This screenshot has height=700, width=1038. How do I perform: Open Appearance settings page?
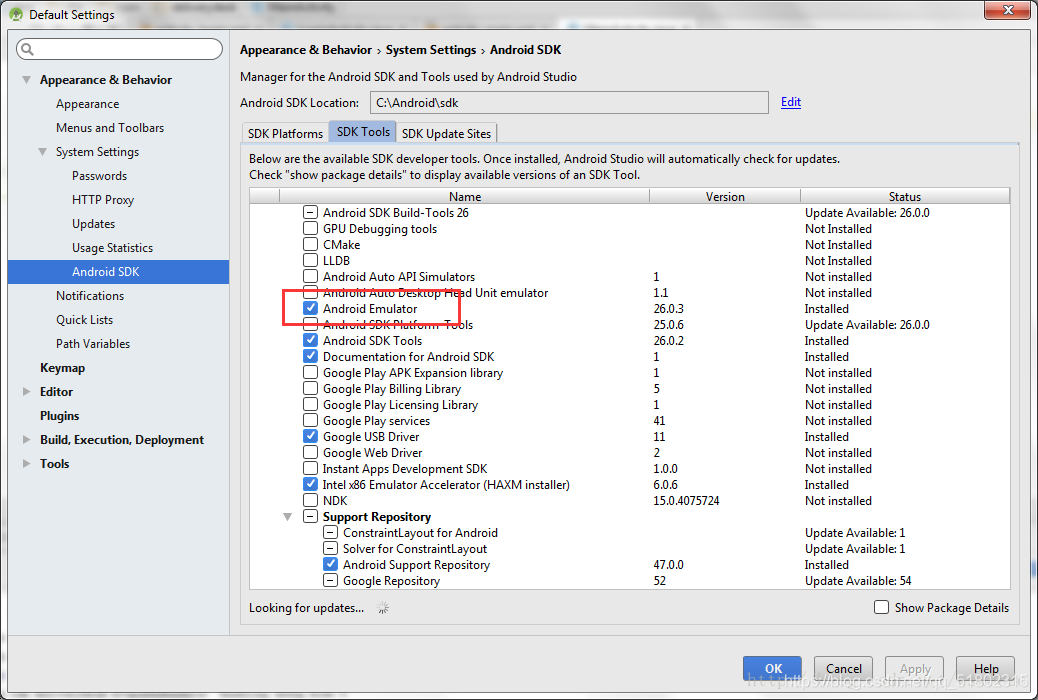(x=87, y=104)
